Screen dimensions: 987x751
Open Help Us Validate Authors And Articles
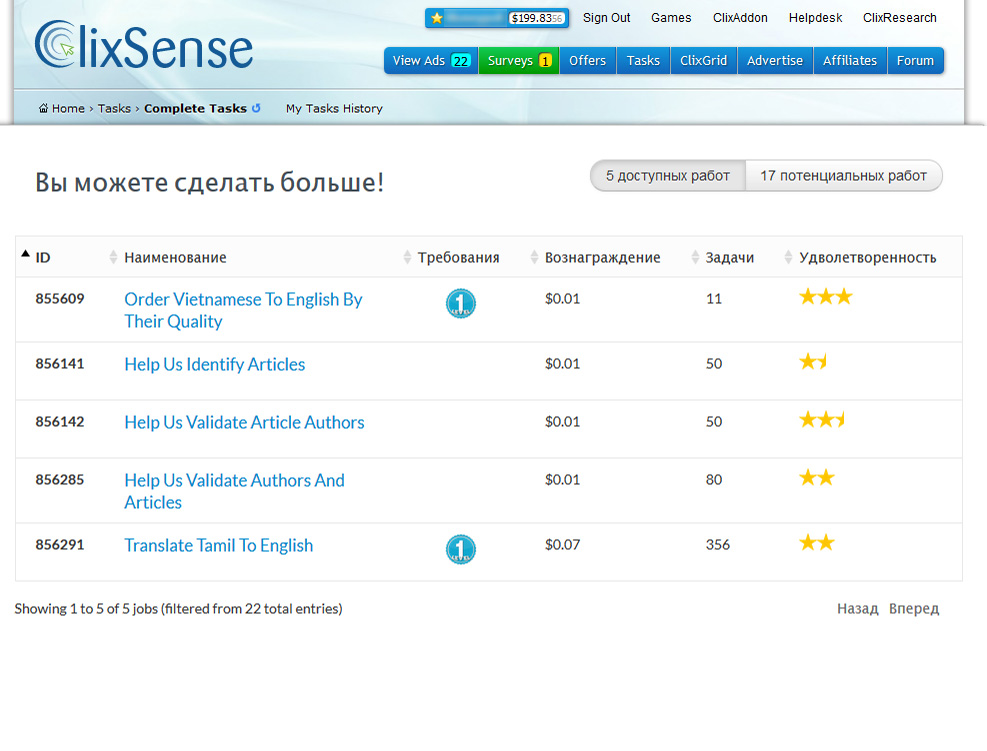click(234, 491)
